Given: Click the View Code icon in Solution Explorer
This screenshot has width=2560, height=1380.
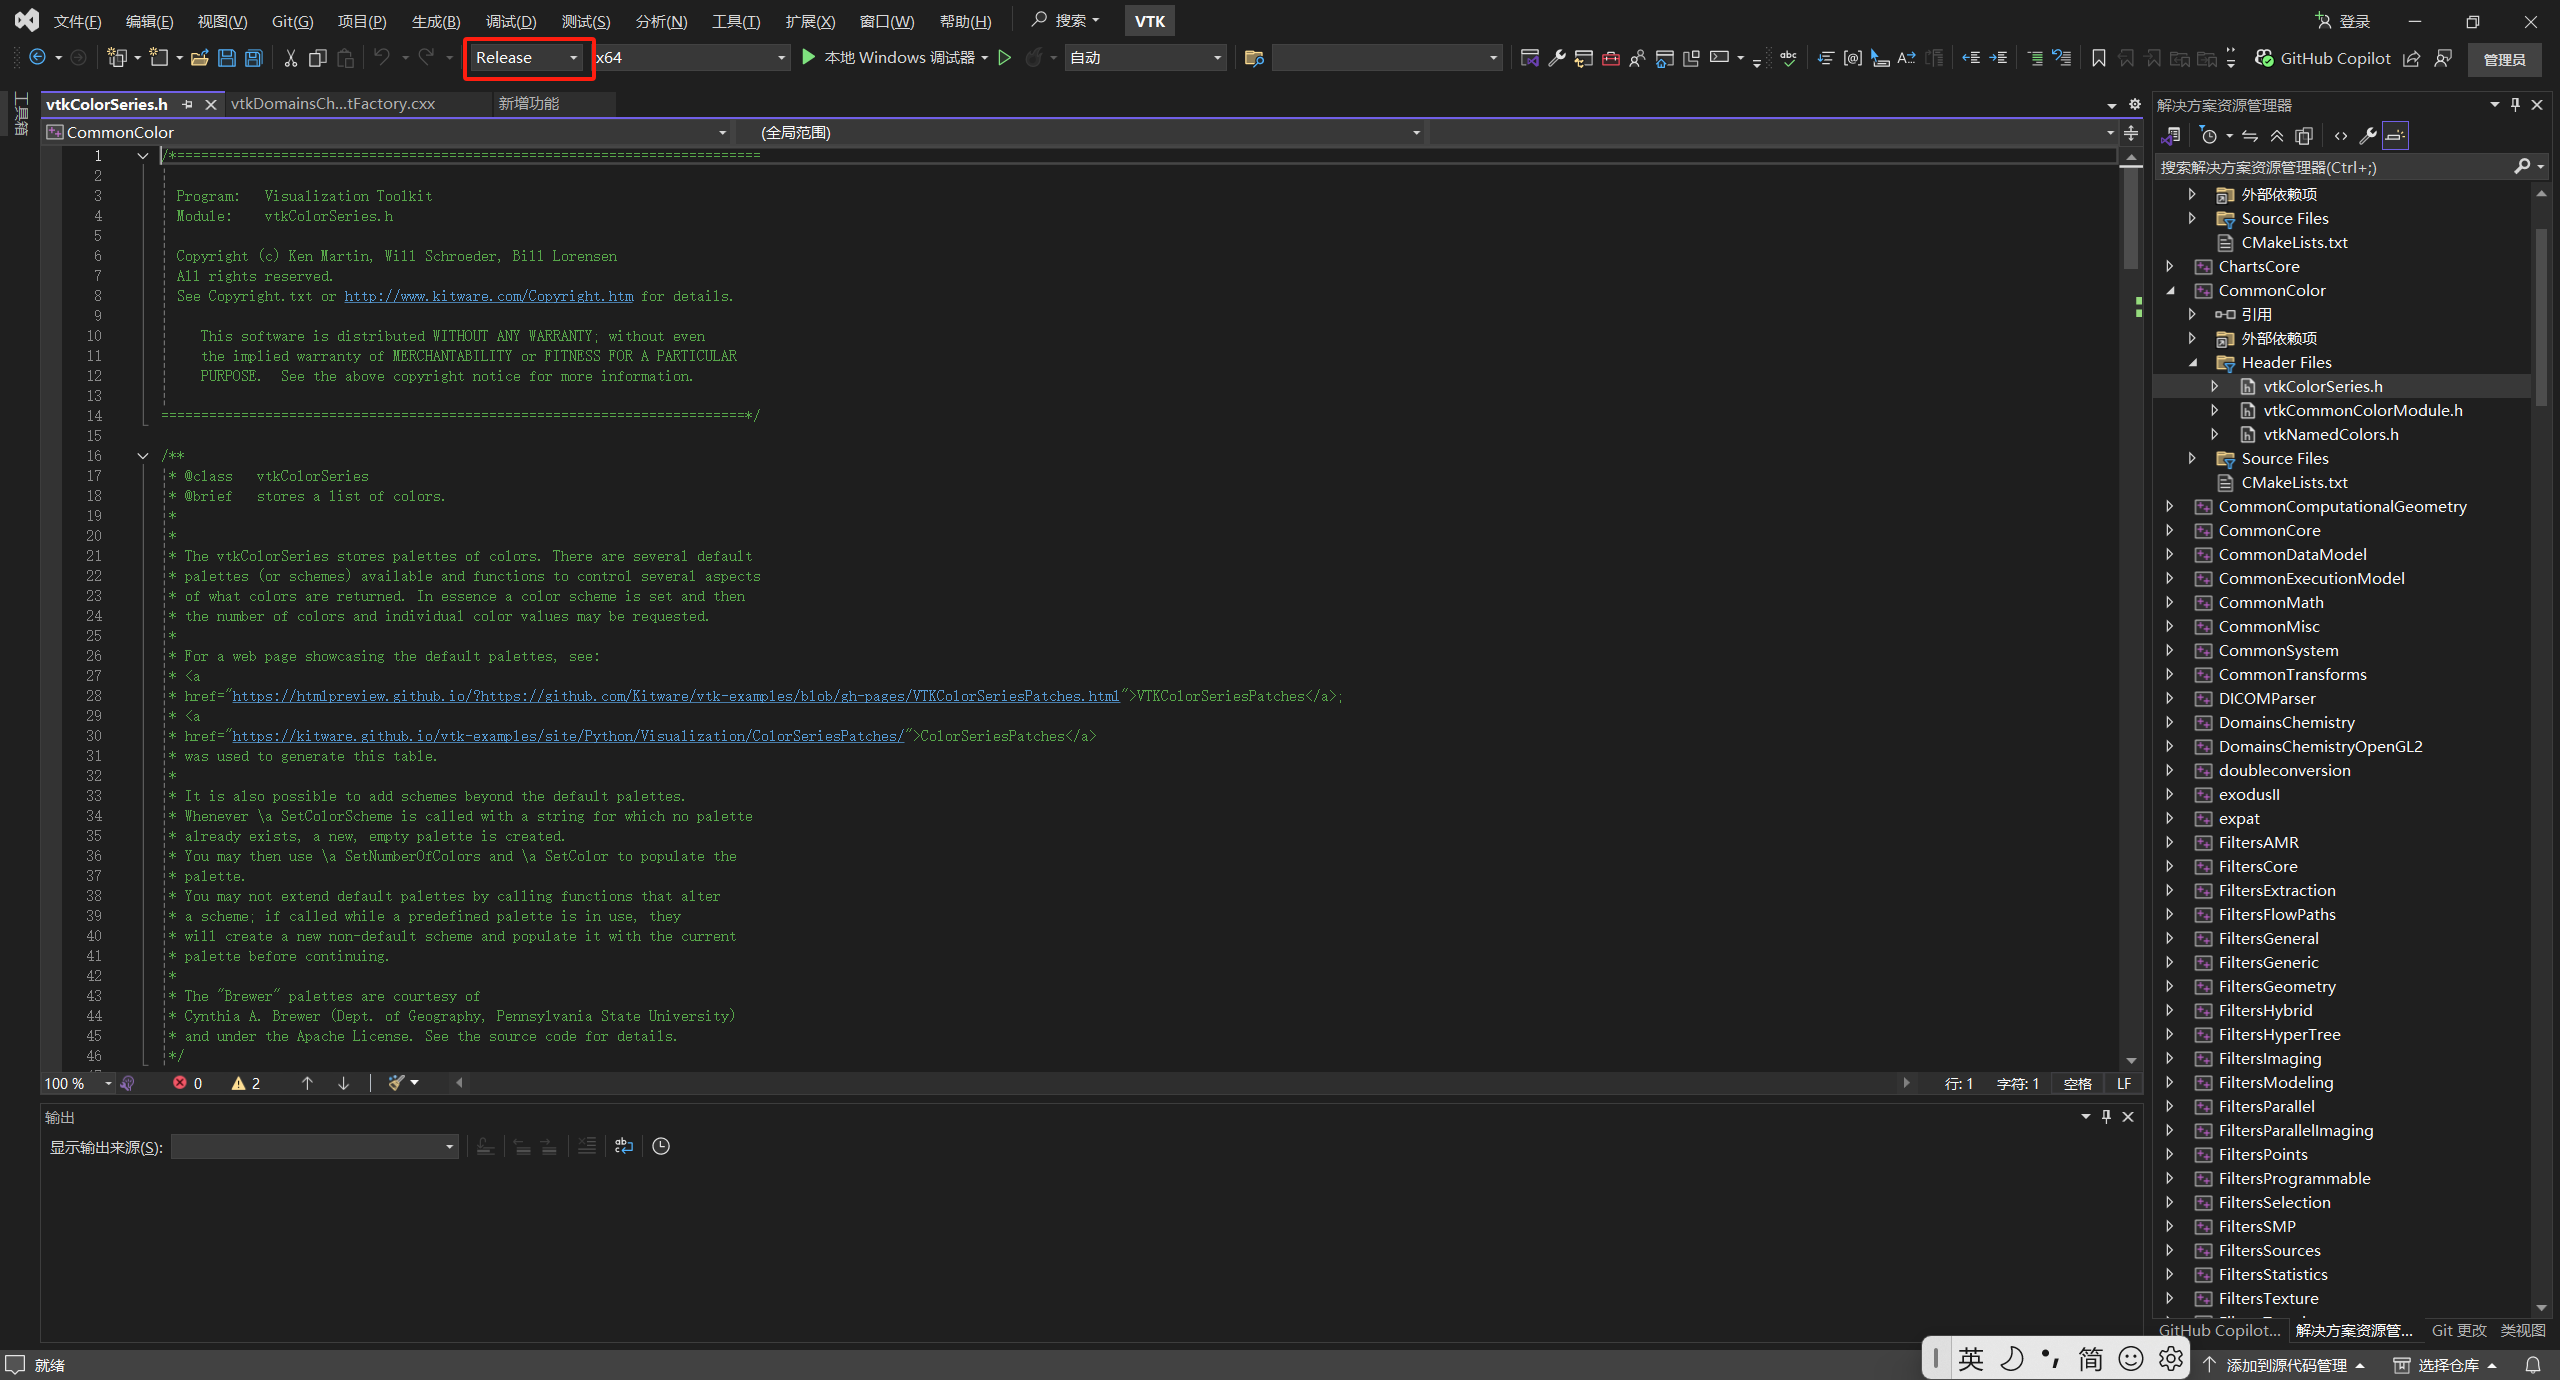Looking at the screenshot, I should [x=2342, y=135].
